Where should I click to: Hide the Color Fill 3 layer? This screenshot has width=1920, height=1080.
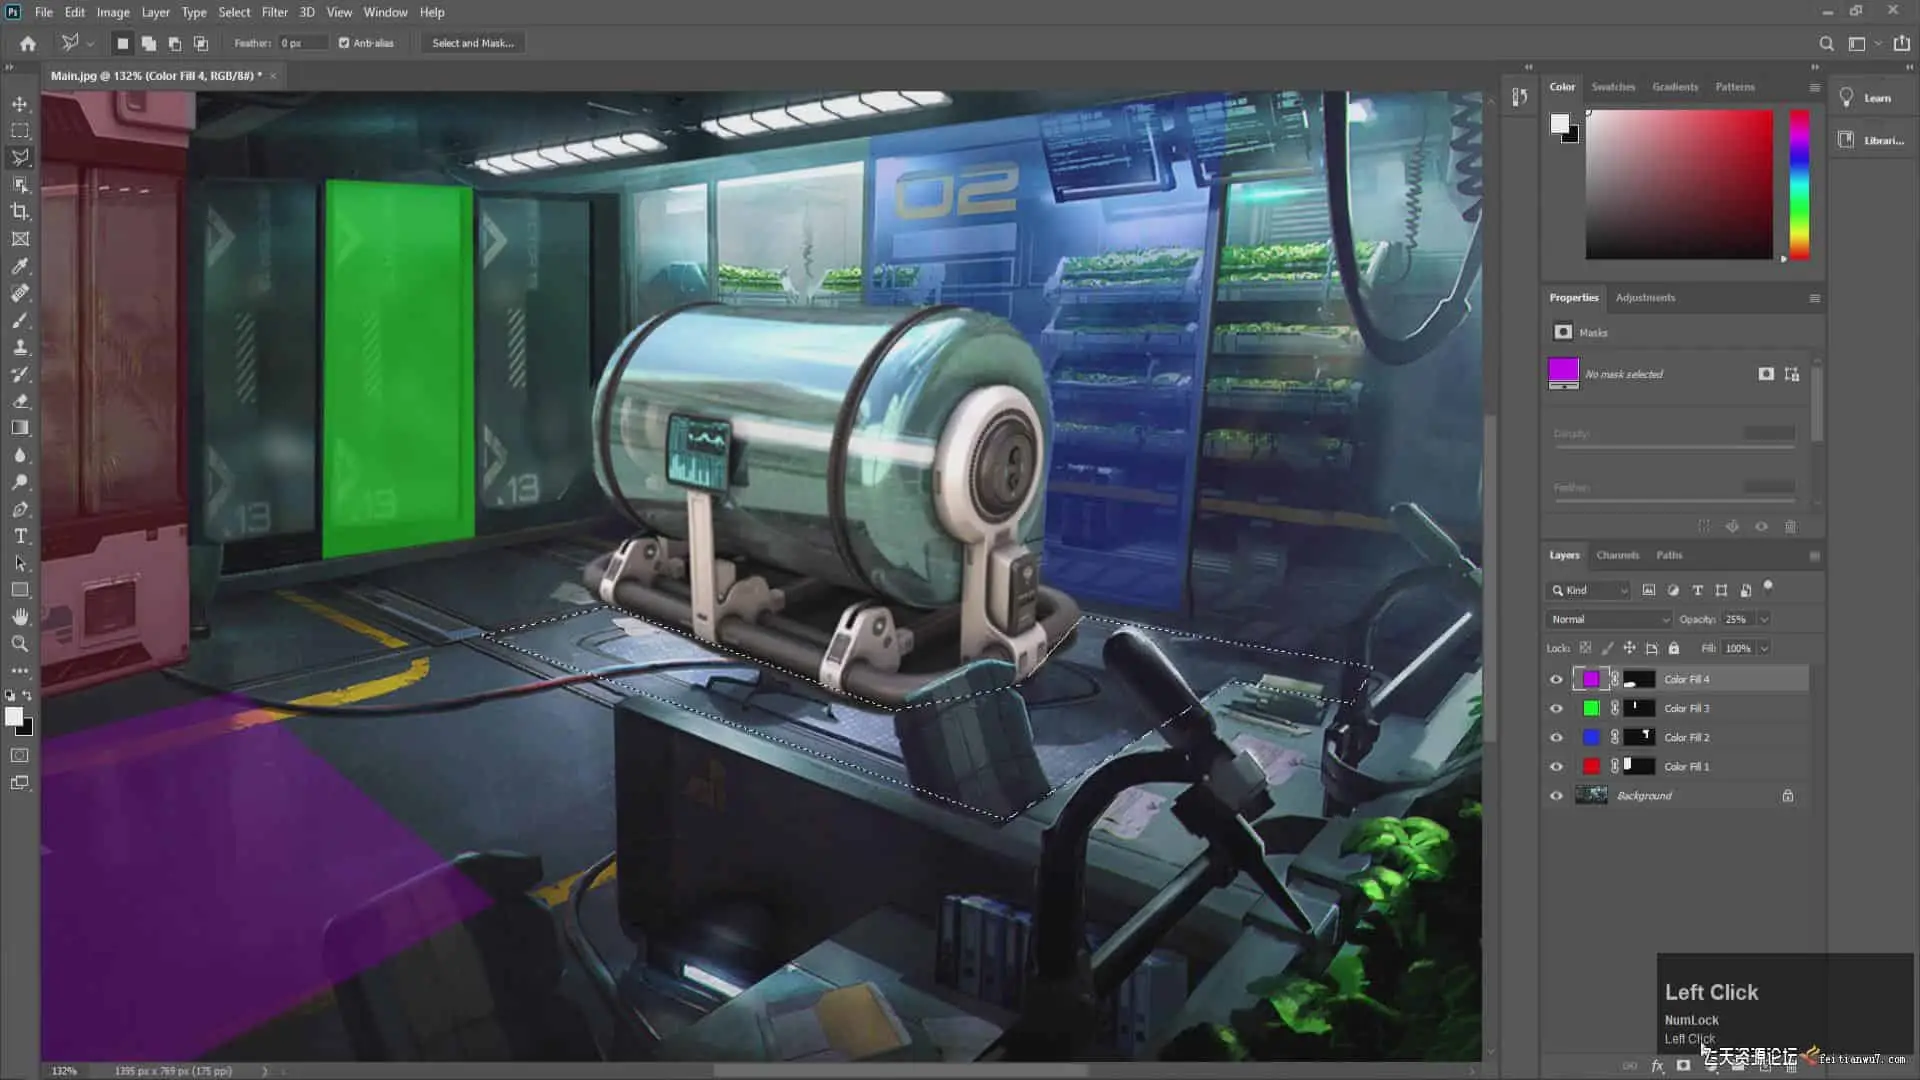click(x=1556, y=708)
